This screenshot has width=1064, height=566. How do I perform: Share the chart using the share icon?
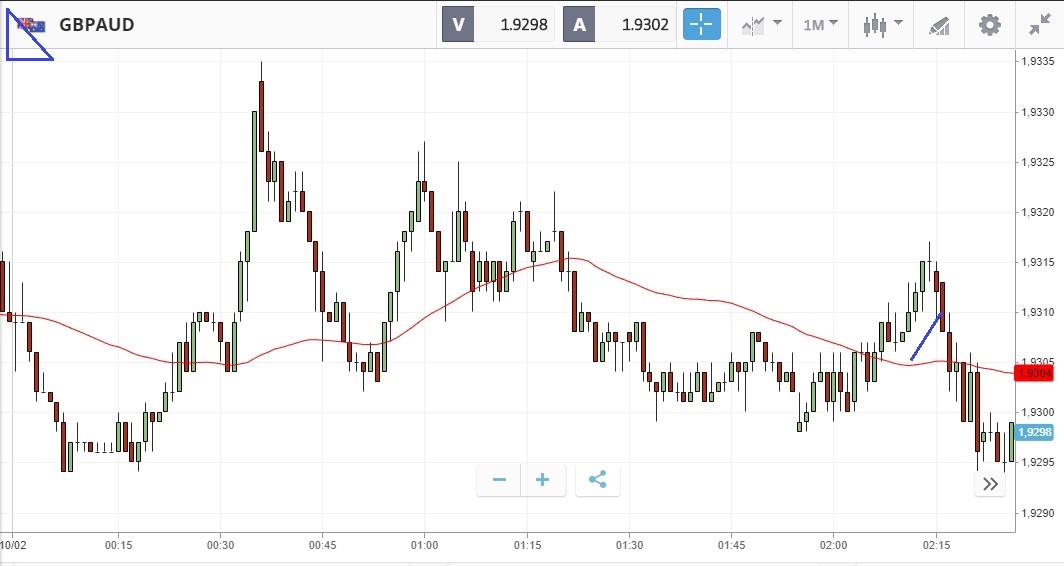(597, 480)
